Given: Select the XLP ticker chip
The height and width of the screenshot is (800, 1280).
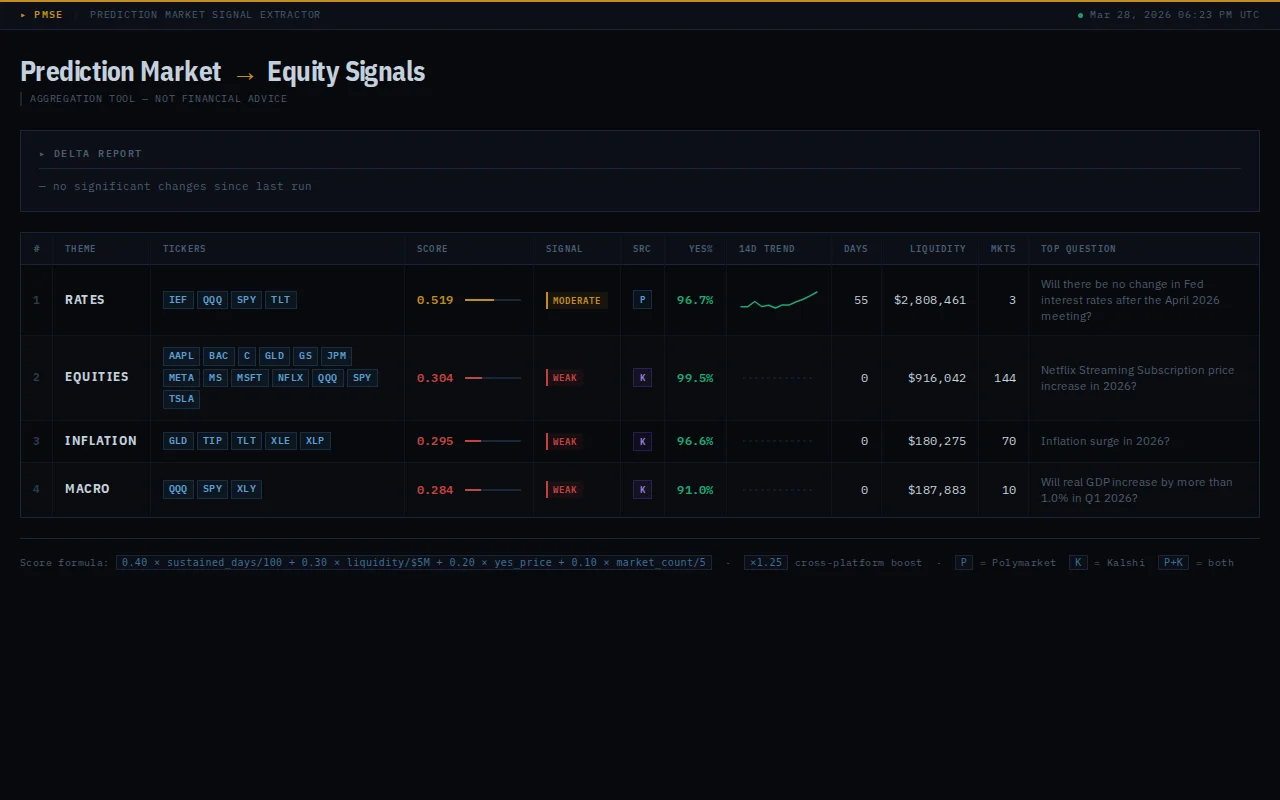Looking at the screenshot, I should (x=315, y=441).
